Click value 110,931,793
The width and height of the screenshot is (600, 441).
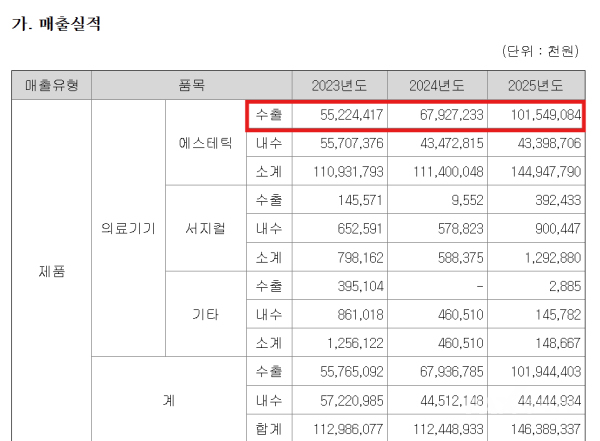click(348, 172)
